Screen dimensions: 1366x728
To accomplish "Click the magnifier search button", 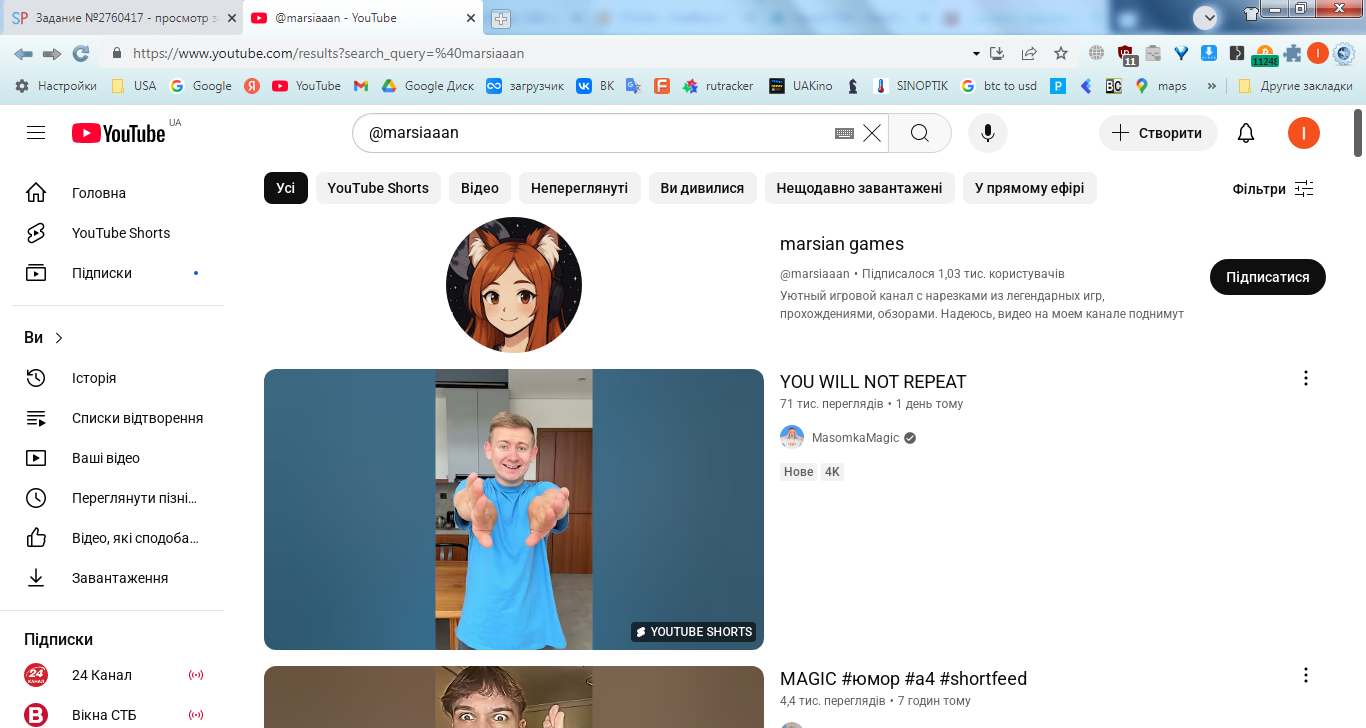I will [920, 133].
